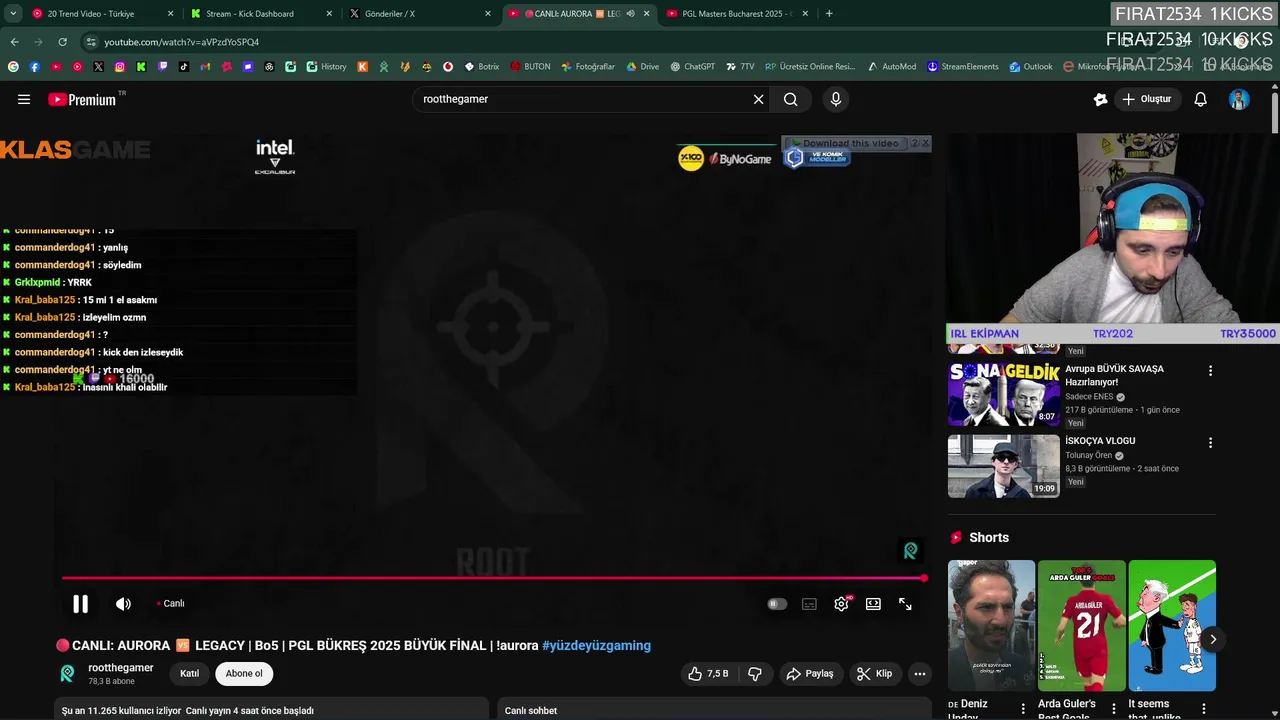1280x720 pixels.
Task: Switch to theater mode
Action: pyautogui.click(x=873, y=604)
